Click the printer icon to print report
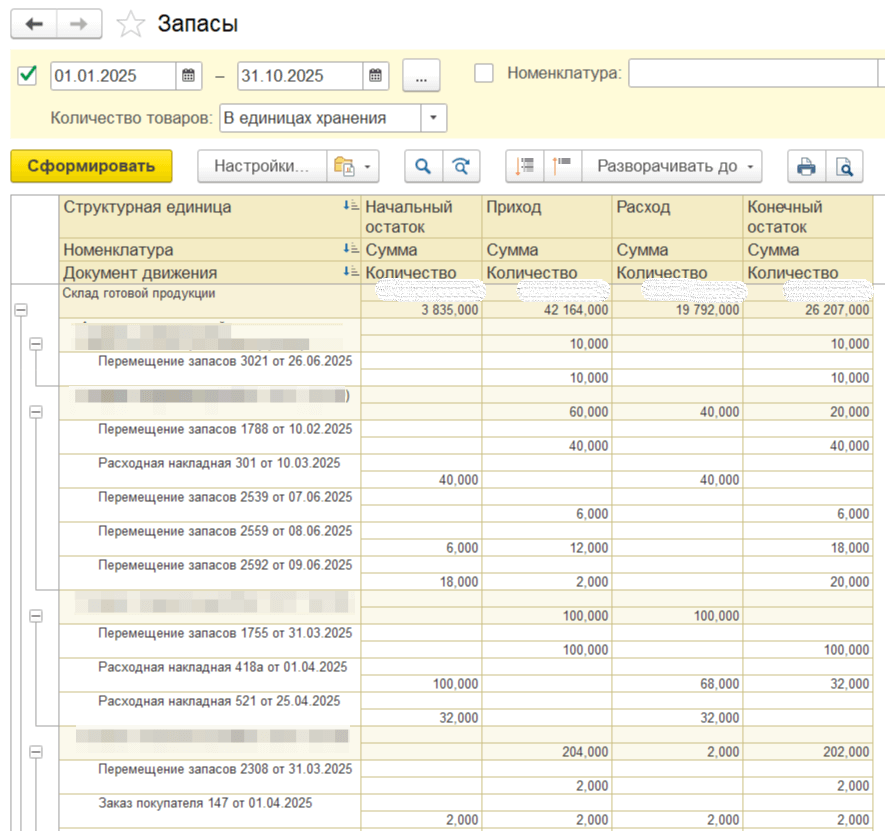Screen dimensions: 885x831 (x=806, y=167)
